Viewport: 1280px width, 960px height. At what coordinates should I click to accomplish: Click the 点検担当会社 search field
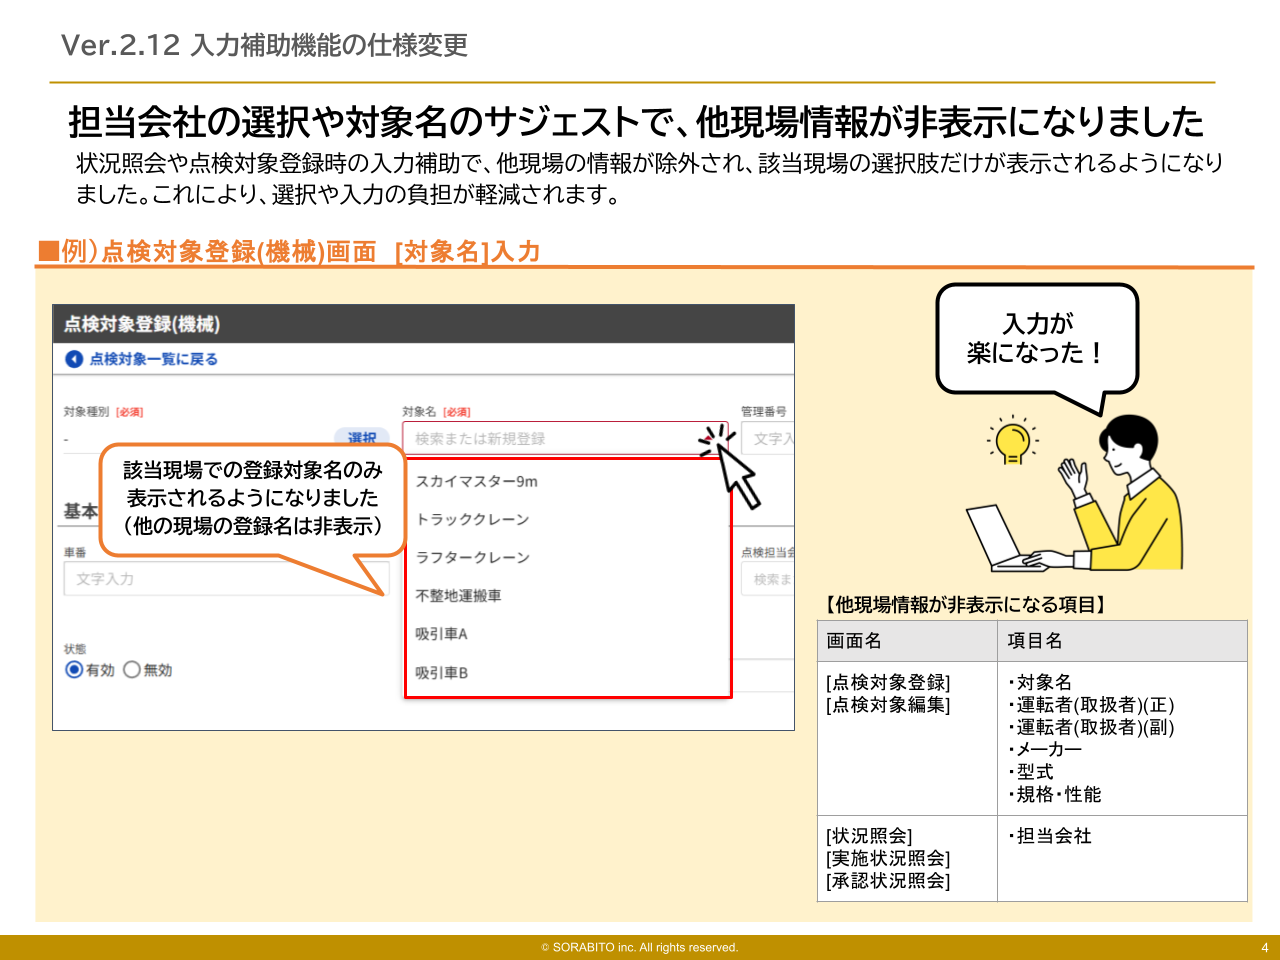tap(768, 579)
